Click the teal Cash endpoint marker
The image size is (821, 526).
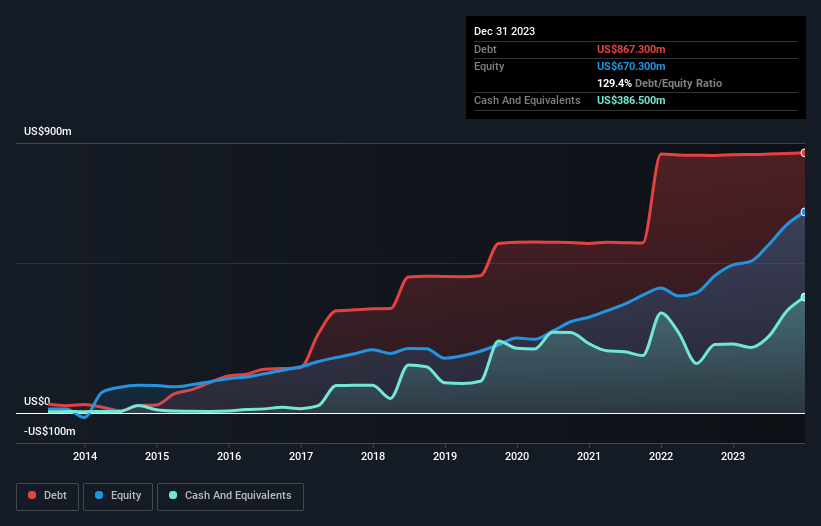coord(804,297)
